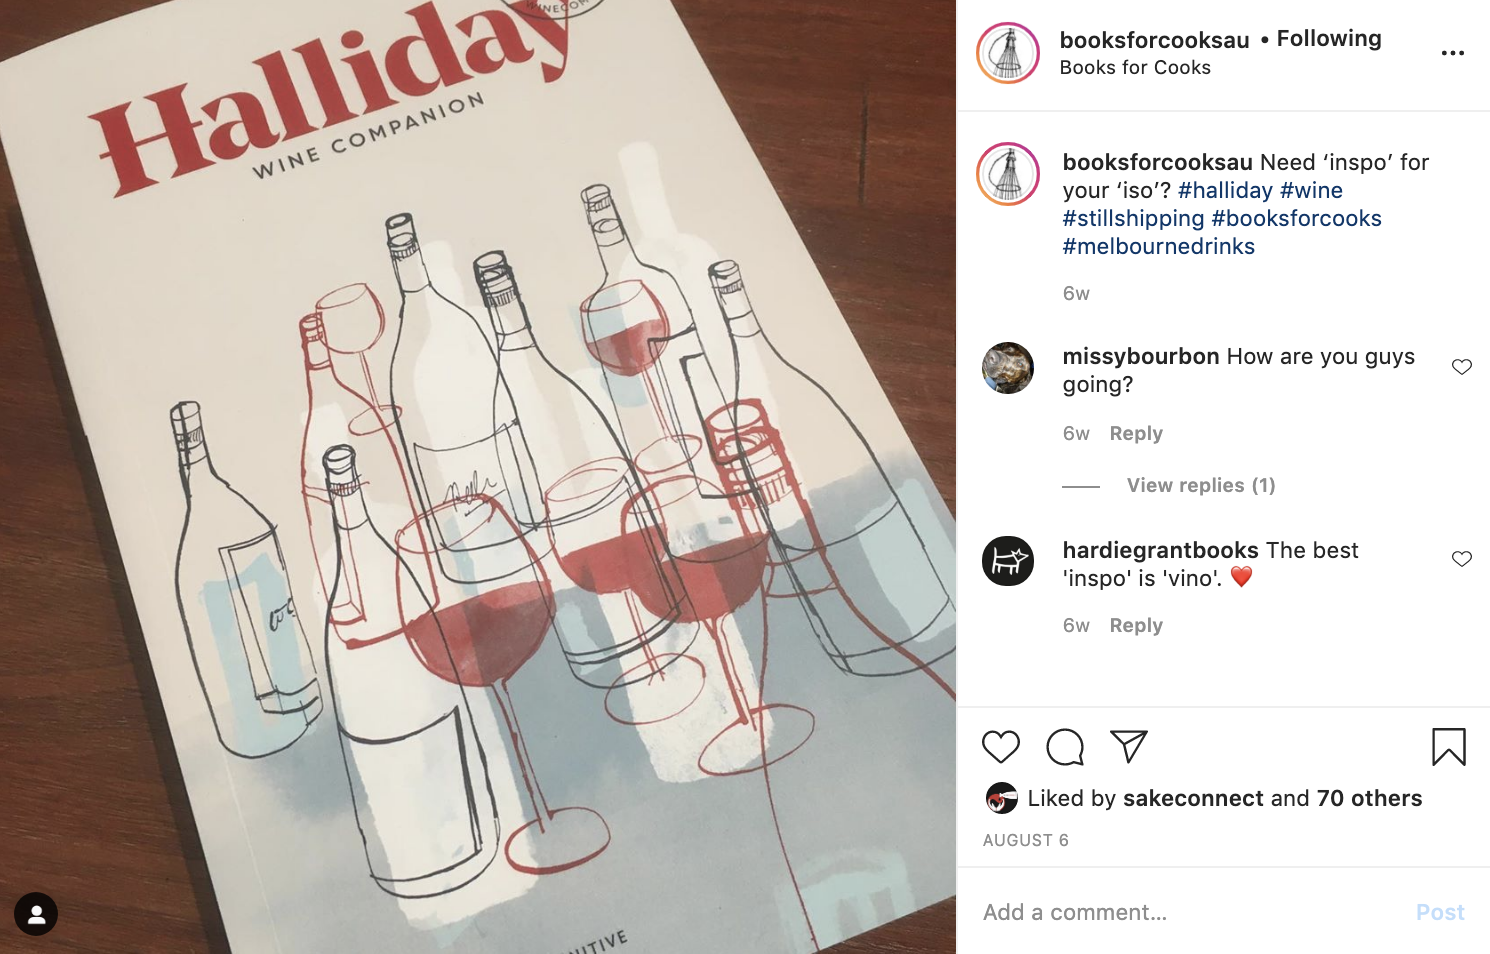Open sakeconnect liker avatar
The width and height of the screenshot is (1490, 954).
[1001, 798]
